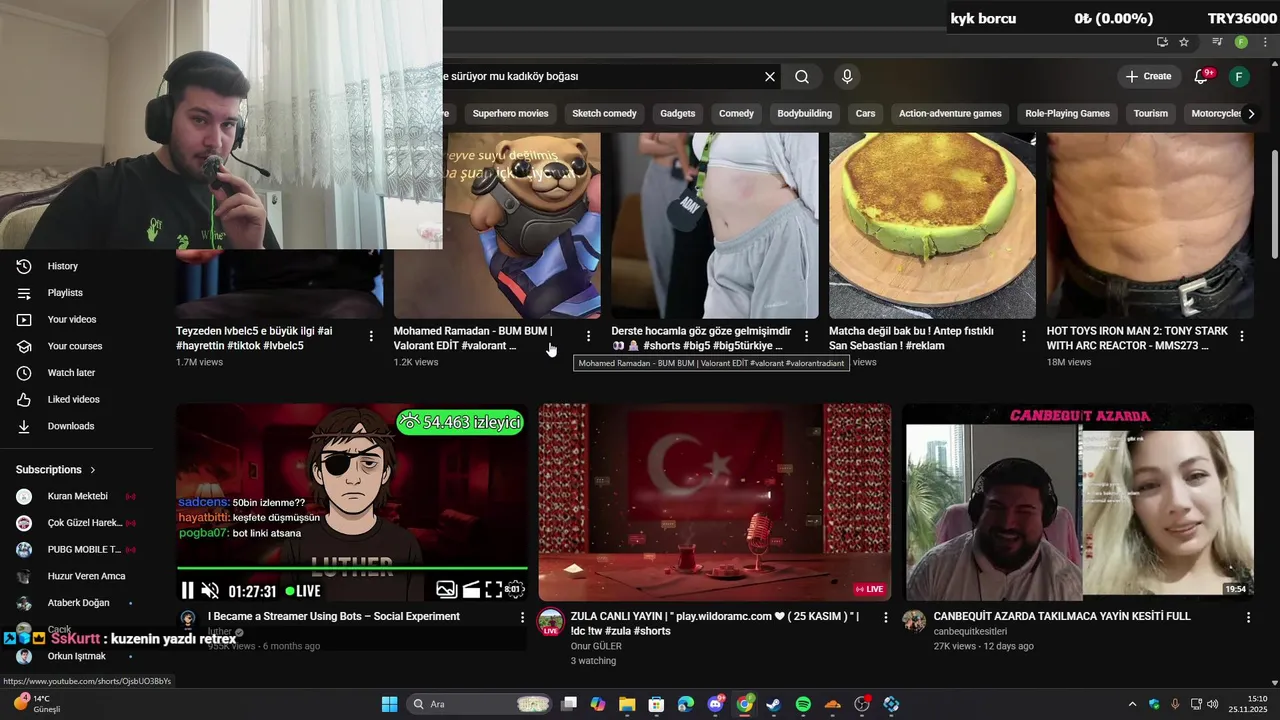The height and width of the screenshot is (720, 1280).
Task: Open Spotify from the taskbar
Action: [x=803, y=704]
